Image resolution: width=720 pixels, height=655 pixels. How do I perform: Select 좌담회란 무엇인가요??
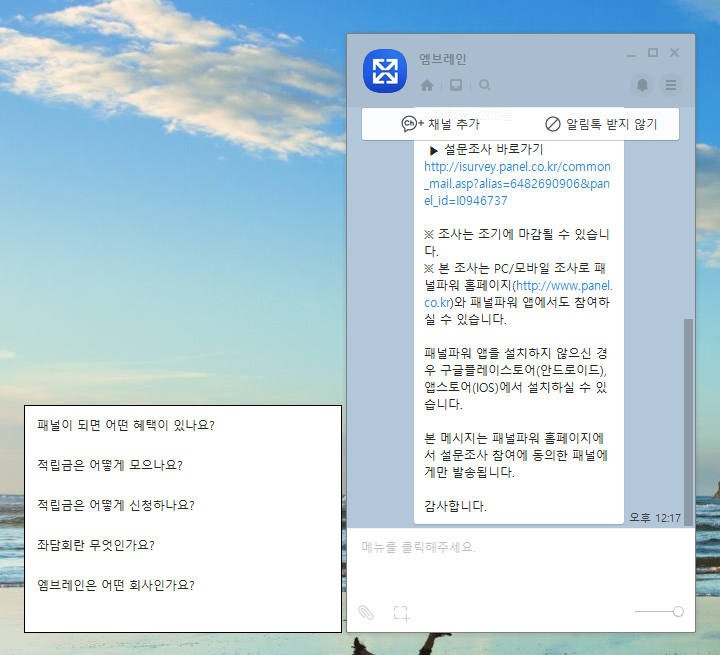pyautogui.click(x=96, y=545)
